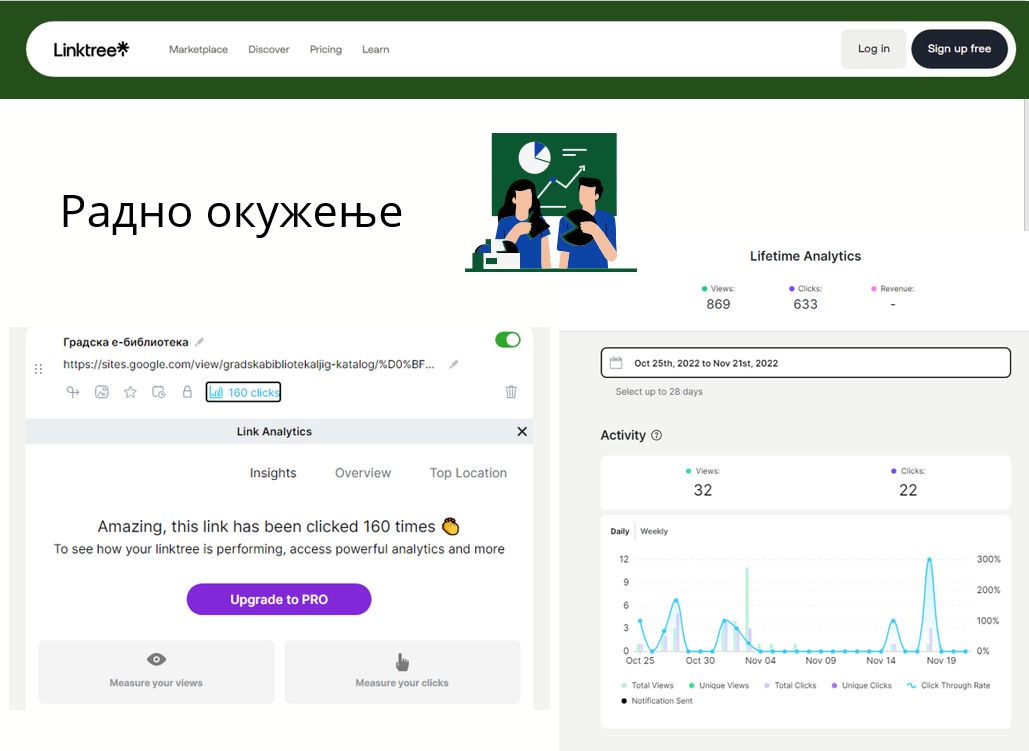Open the link thumbnail image icon
Image resolution: width=1029 pixels, height=751 pixels.
pyautogui.click(x=102, y=392)
